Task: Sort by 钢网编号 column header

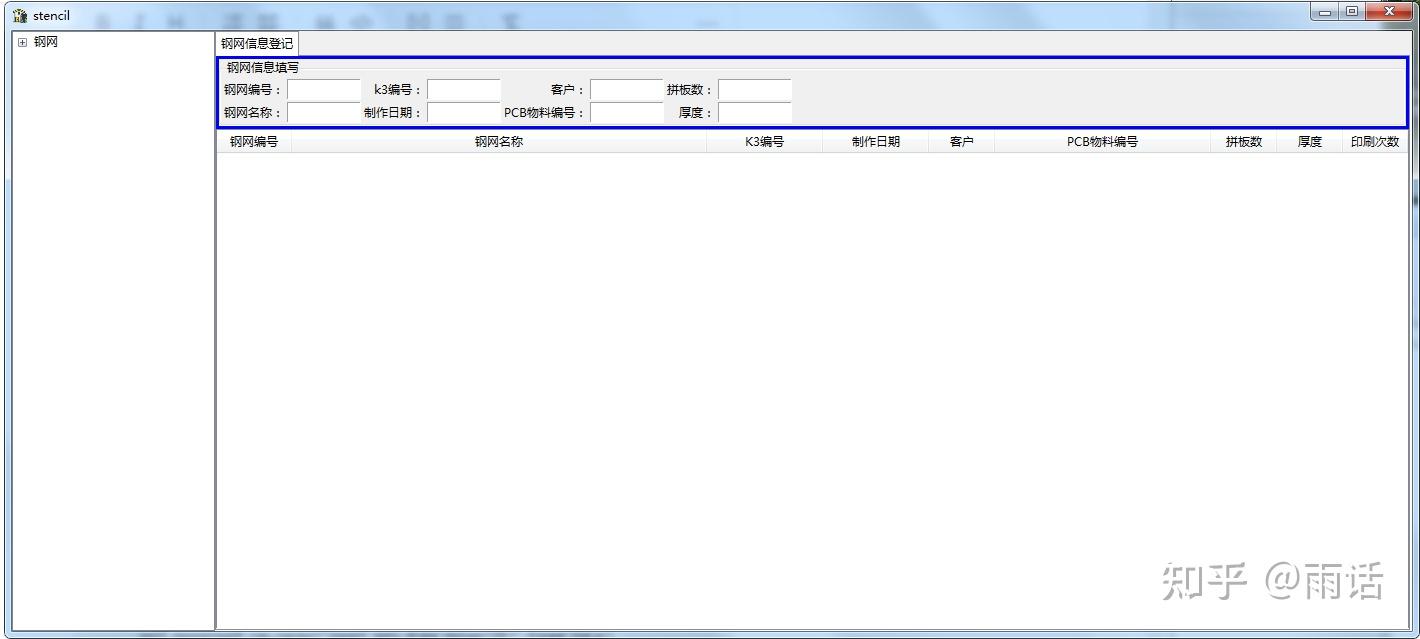Action: (x=254, y=142)
